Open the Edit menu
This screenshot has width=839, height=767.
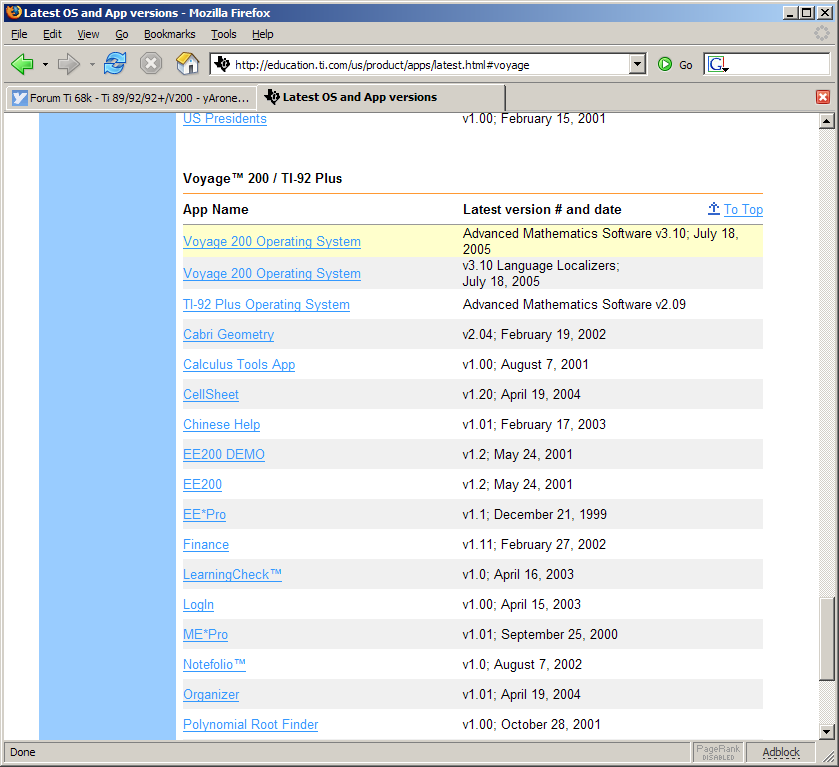[x=52, y=34]
